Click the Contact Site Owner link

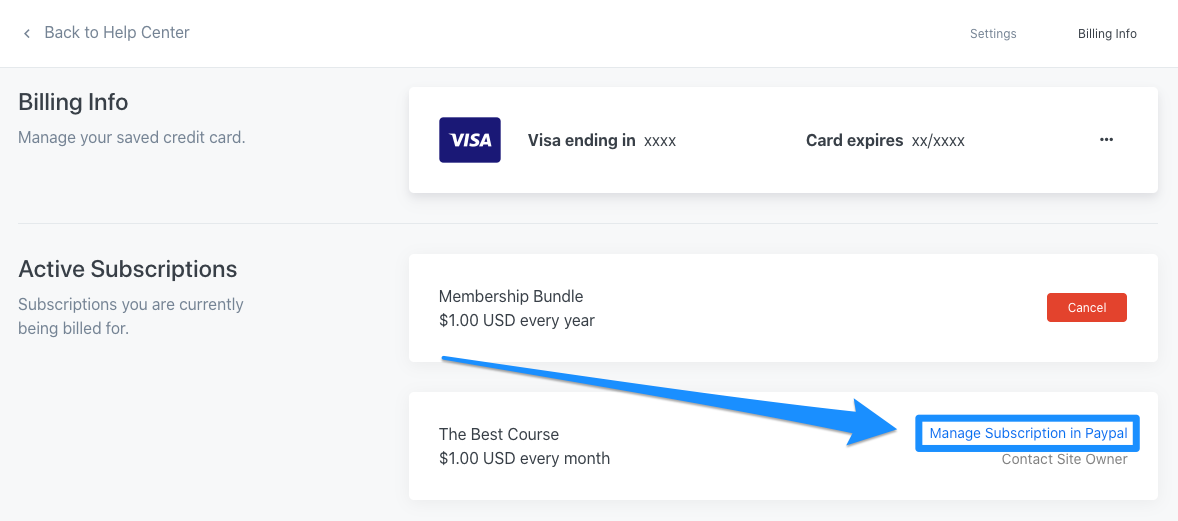1064,459
